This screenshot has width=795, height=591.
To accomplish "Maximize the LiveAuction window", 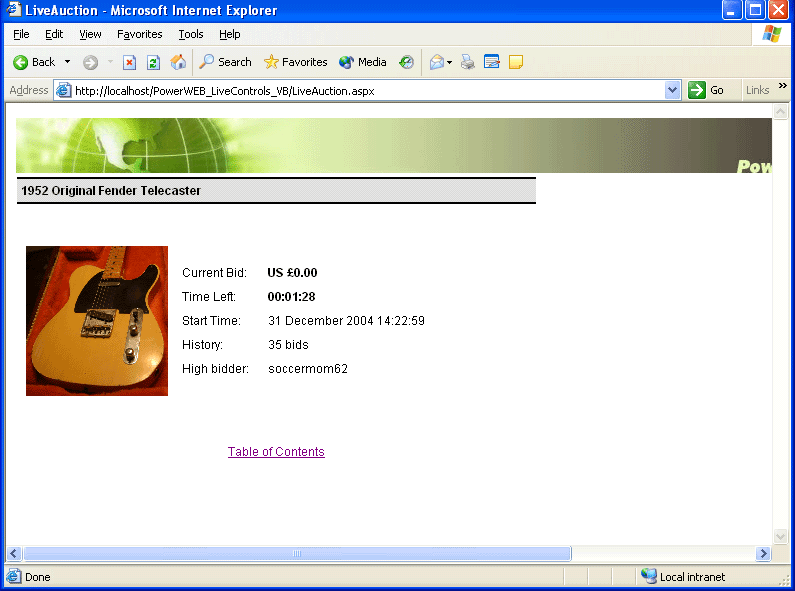I will [x=755, y=10].
